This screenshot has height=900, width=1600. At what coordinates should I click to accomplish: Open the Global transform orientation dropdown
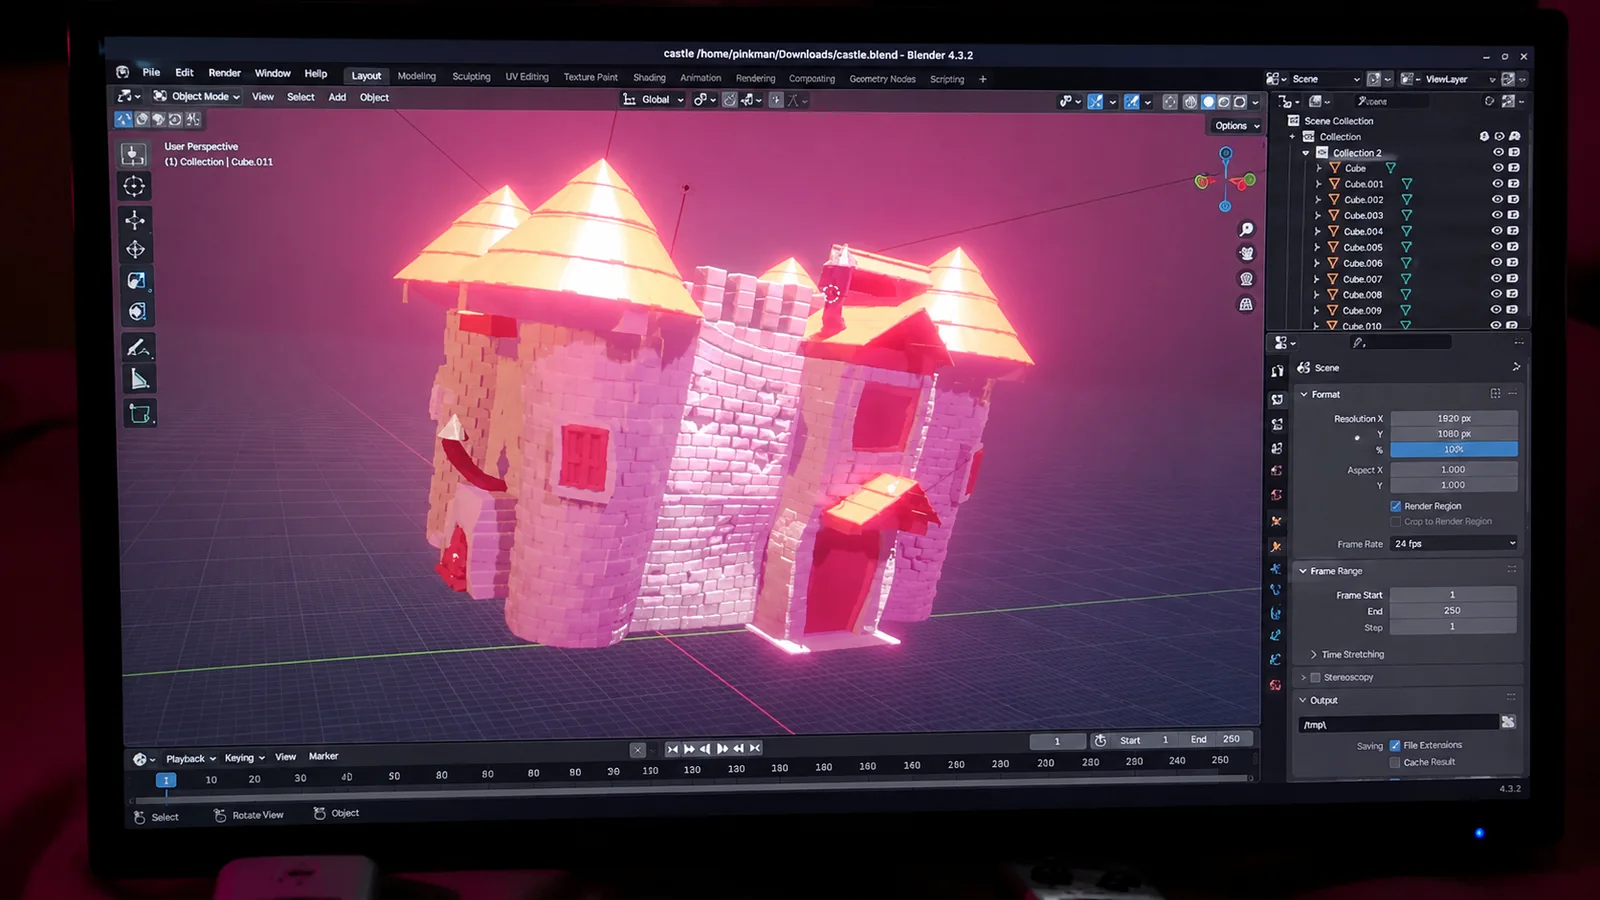coord(654,99)
